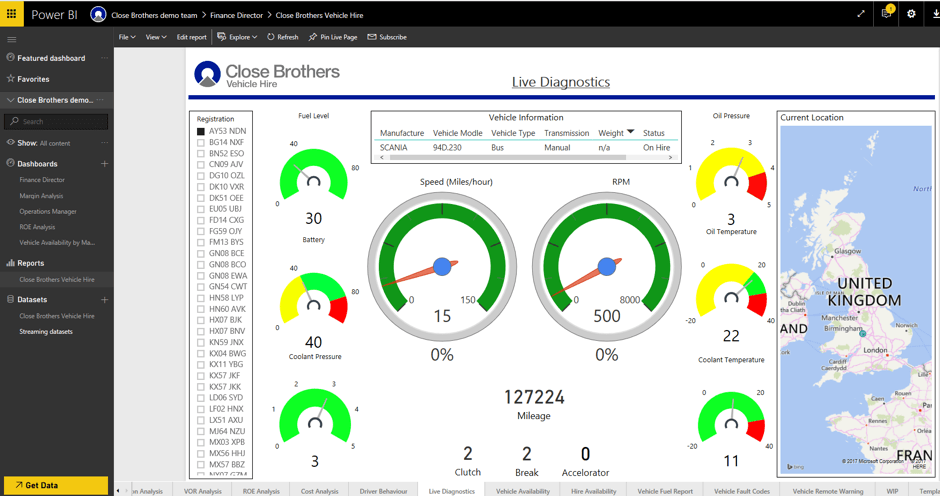Image resolution: width=940 pixels, height=496 pixels.
Task: Open Finance Director breadcrumb link
Action: click(236, 15)
